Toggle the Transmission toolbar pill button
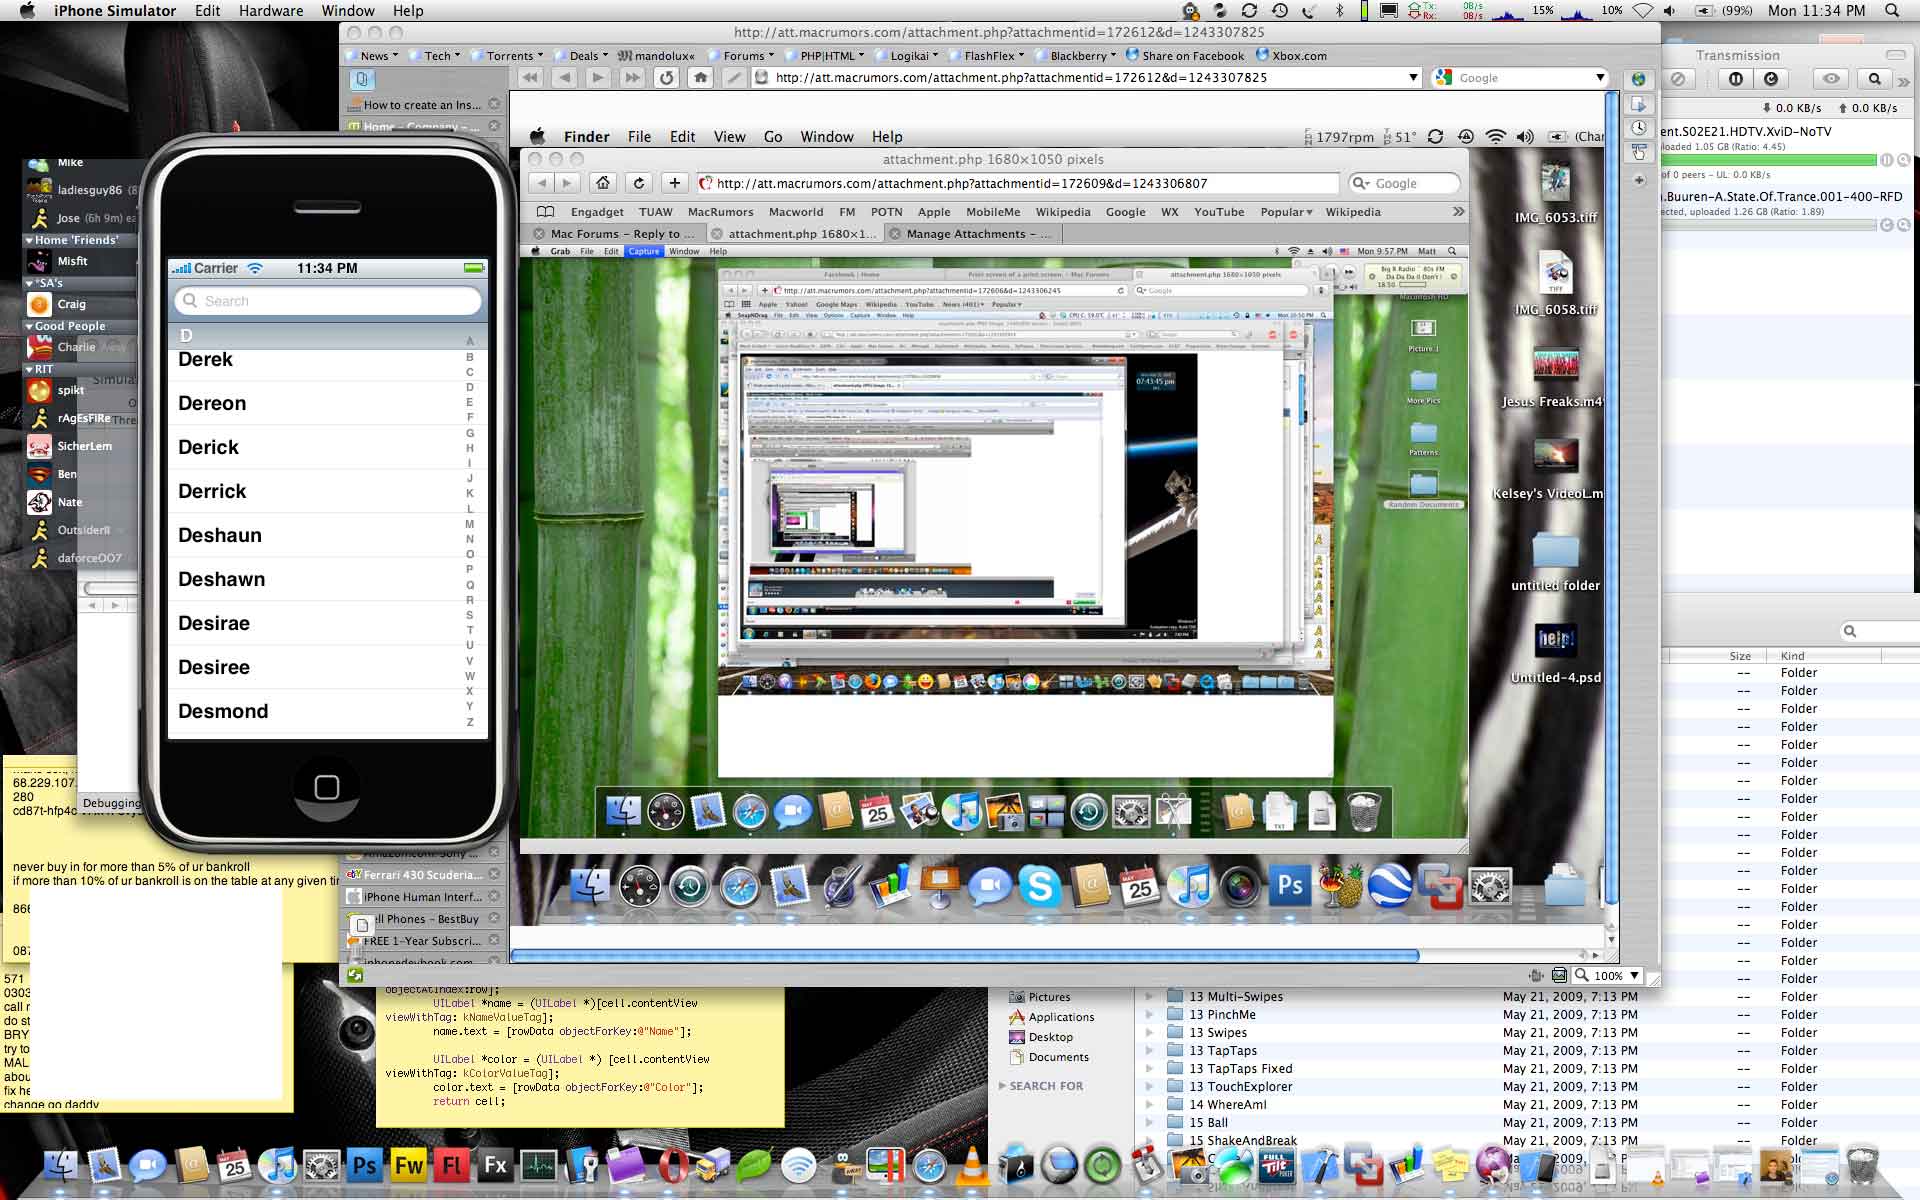This screenshot has height=1200, width=1920. pyautogui.click(x=1895, y=54)
